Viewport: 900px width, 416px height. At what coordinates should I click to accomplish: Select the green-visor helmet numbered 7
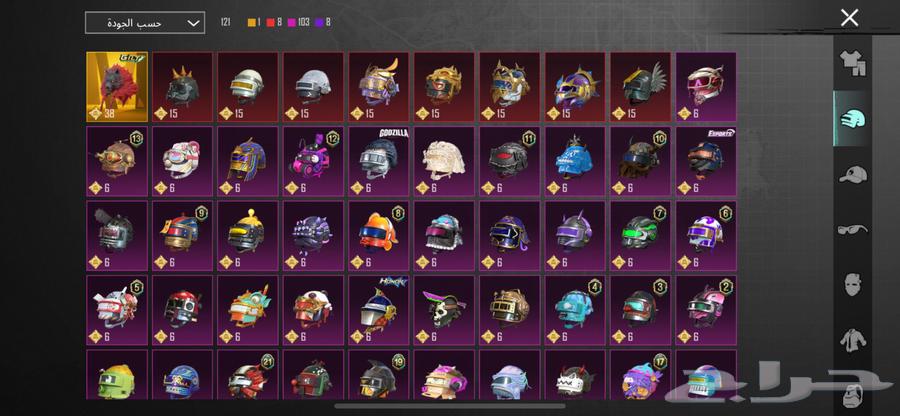pos(641,235)
